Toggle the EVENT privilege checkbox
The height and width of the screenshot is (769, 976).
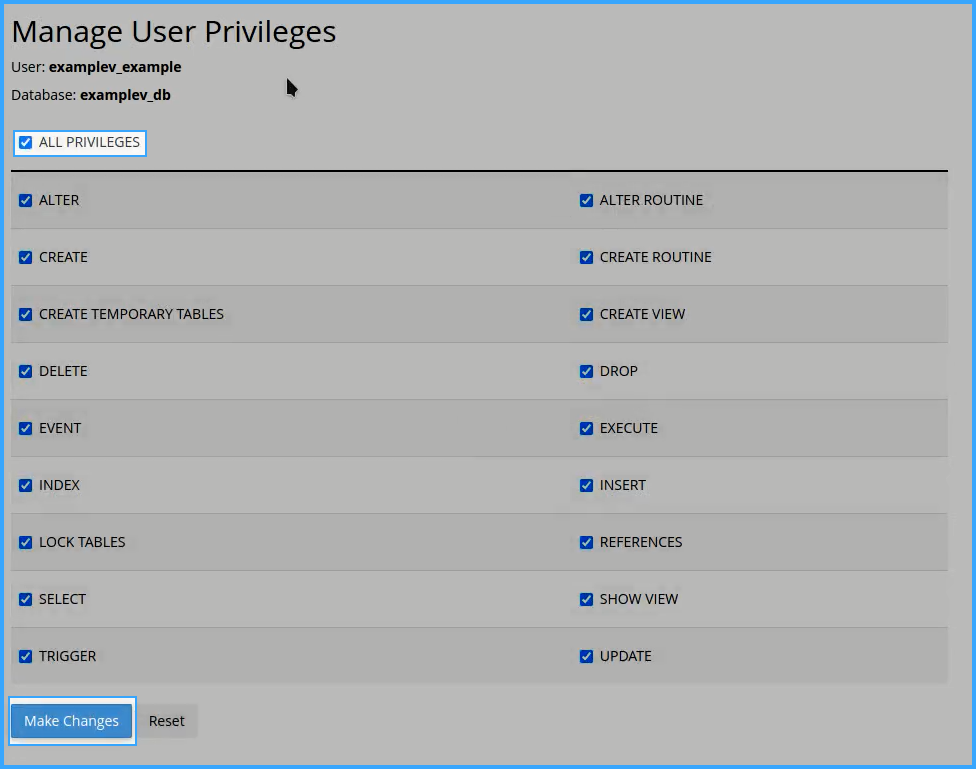coord(26,428)
